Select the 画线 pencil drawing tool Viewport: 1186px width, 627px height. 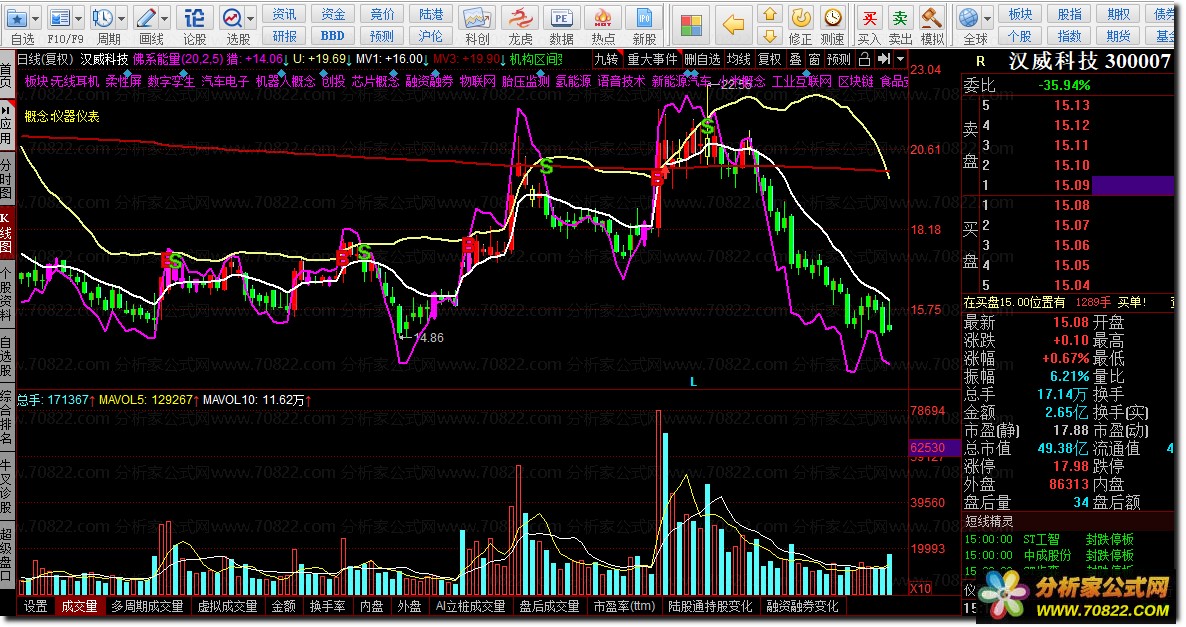tap(145, 18)
